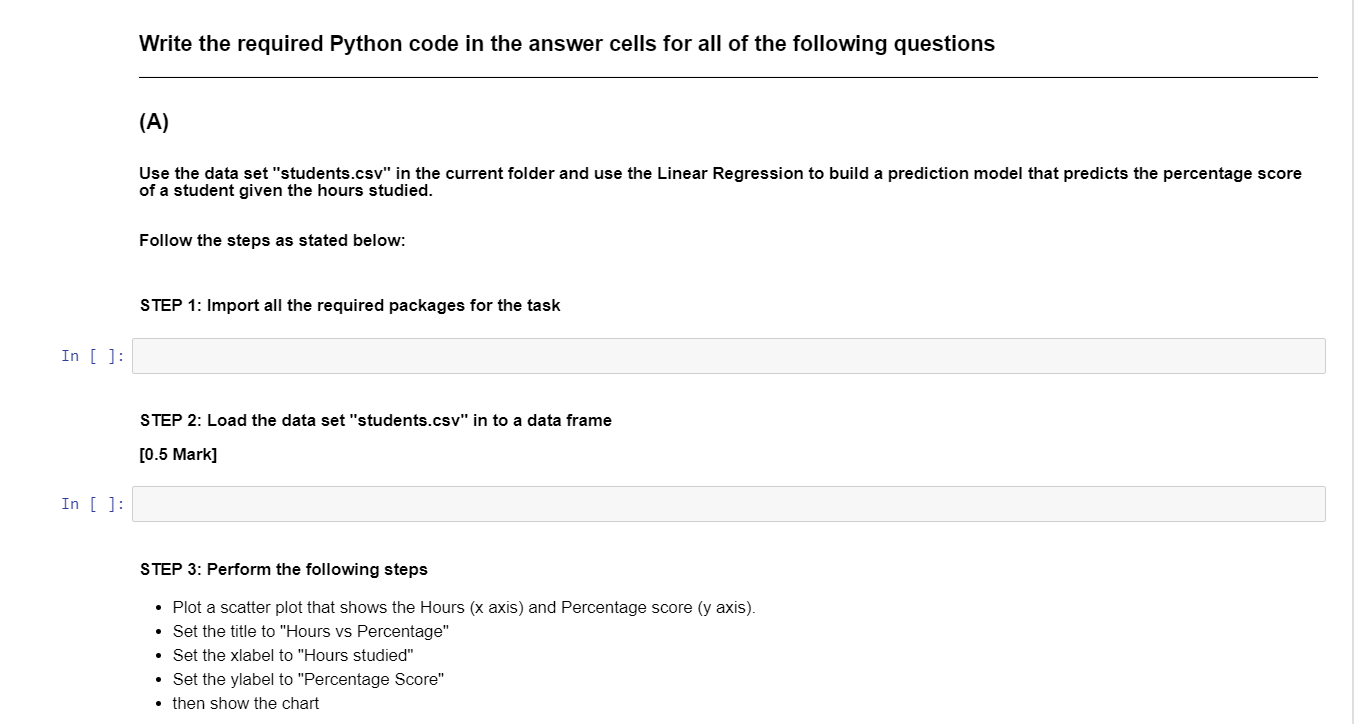Click the heading 'Write the required Python code'

coord(567,44)
